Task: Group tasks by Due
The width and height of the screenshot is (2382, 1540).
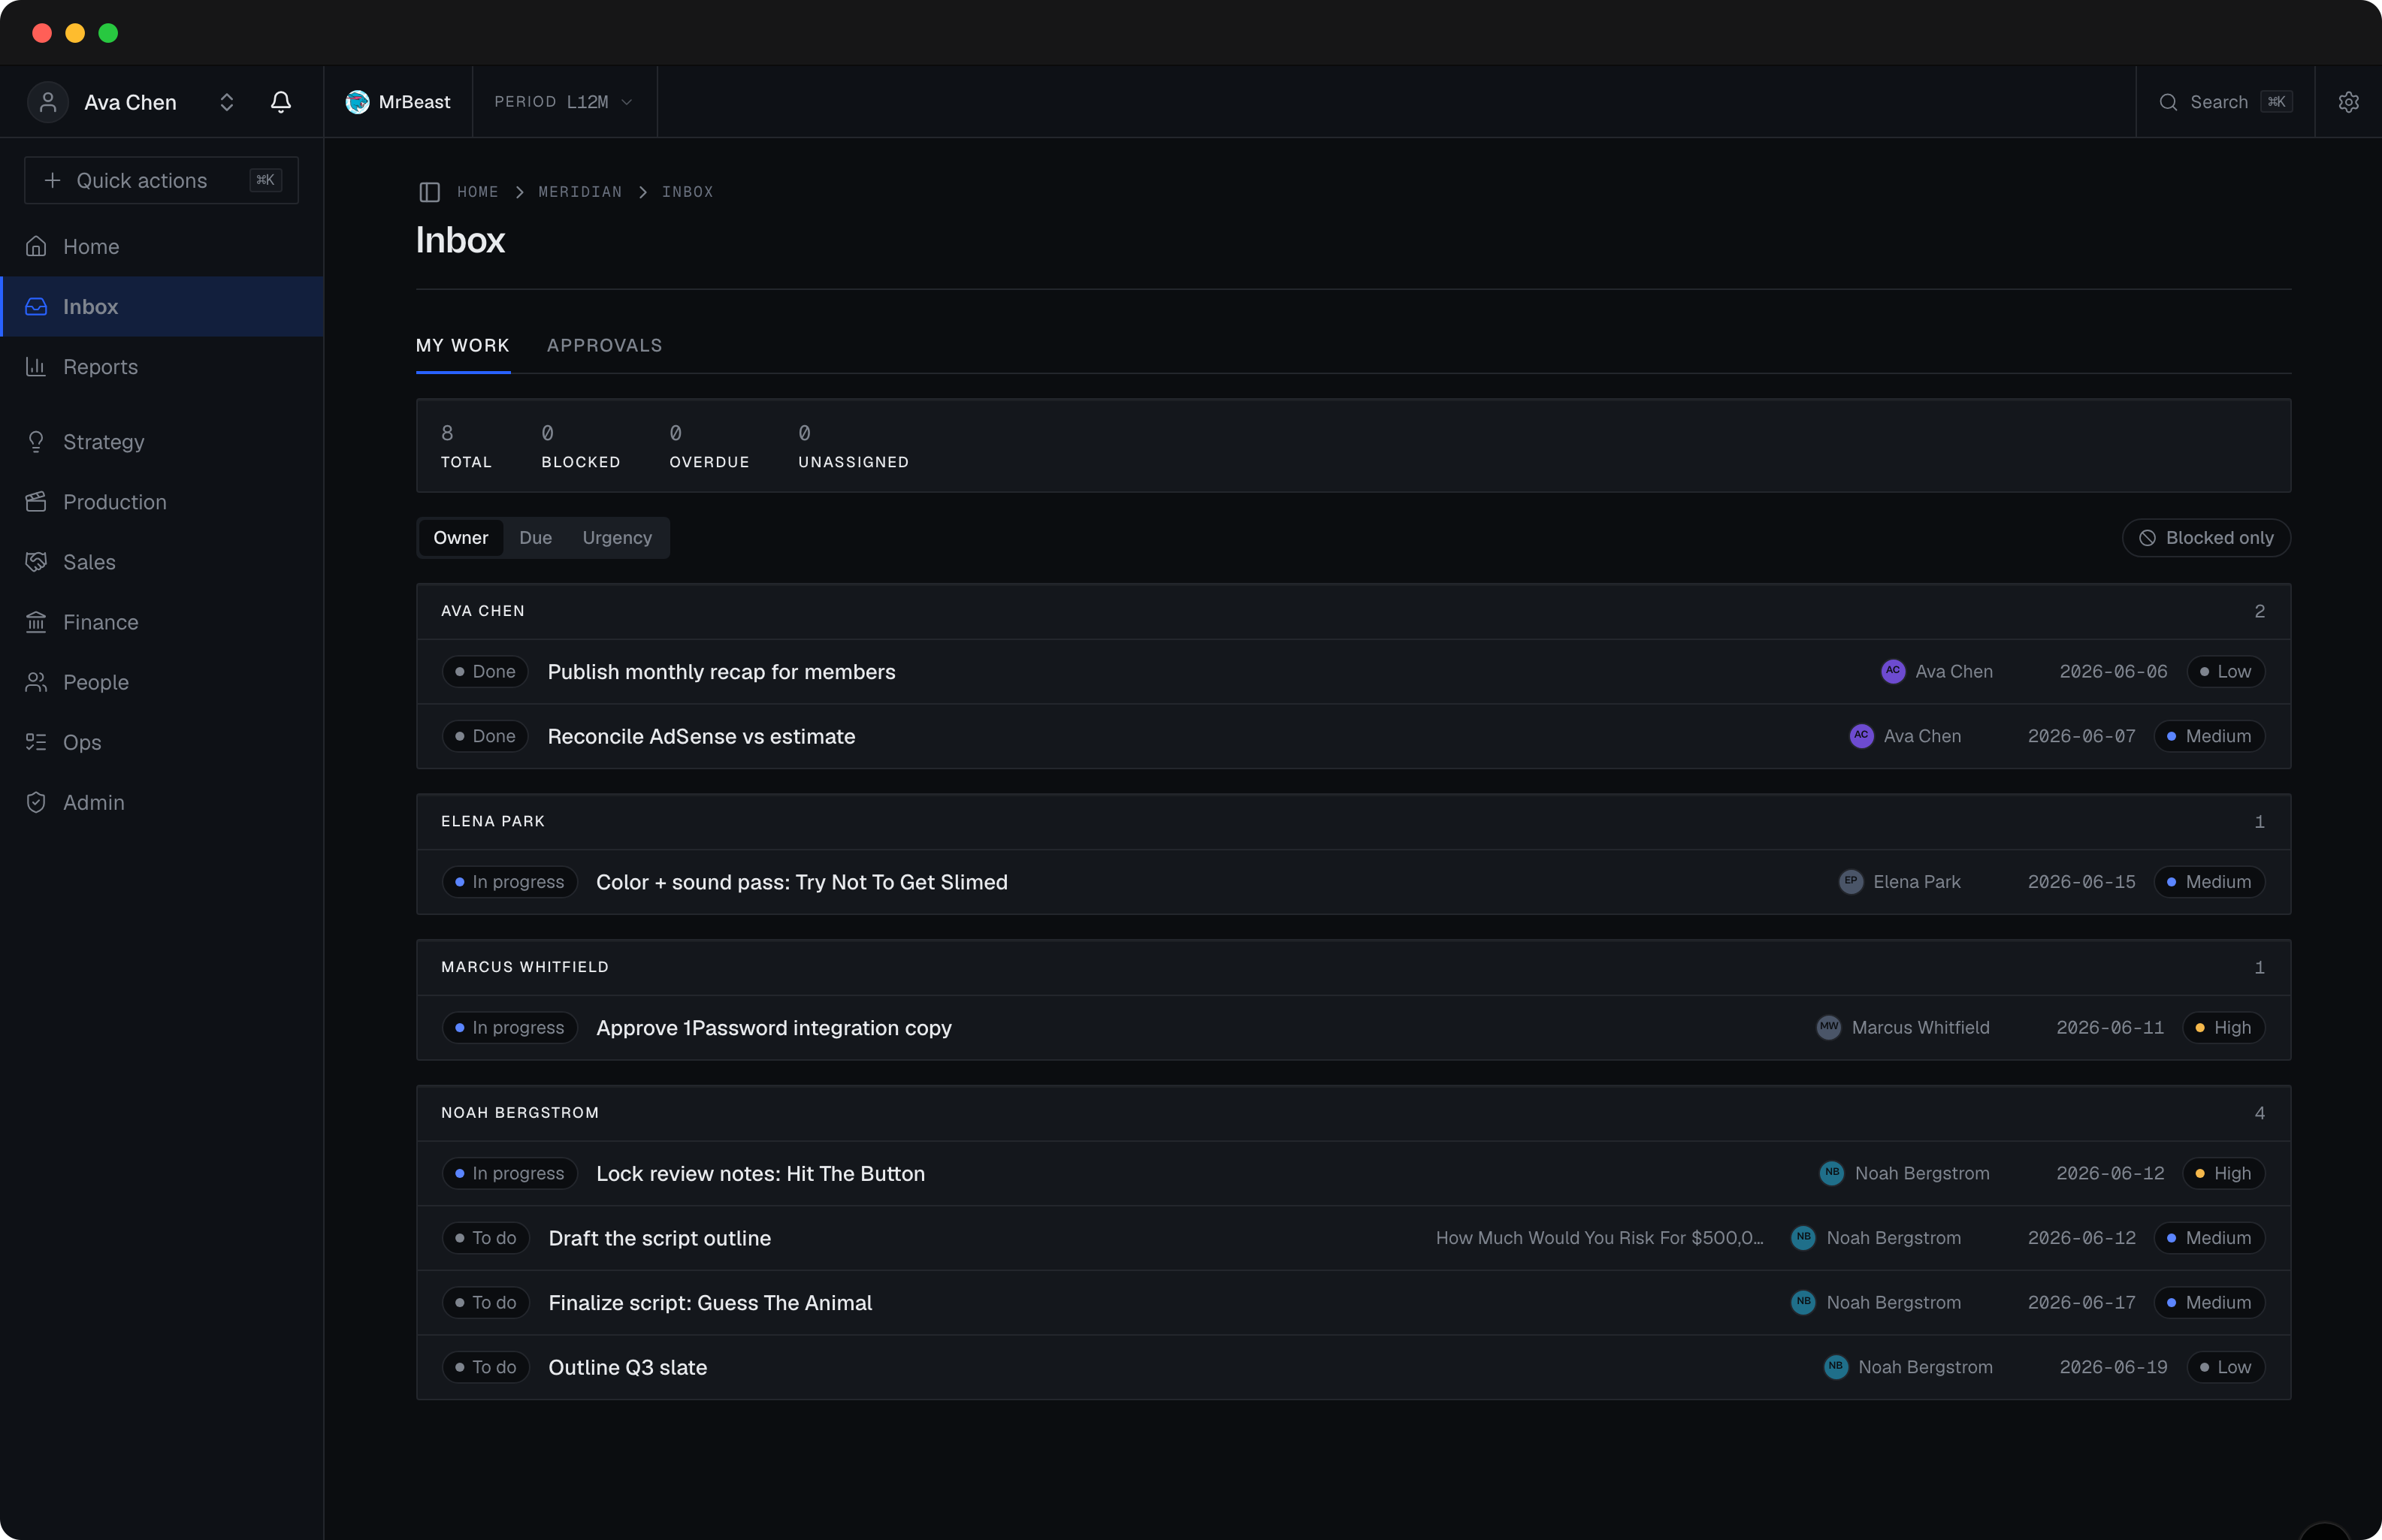Action: click(x=535, y=538)
